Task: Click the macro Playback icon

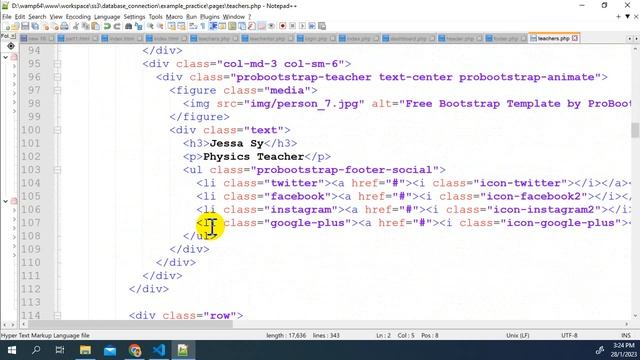Action: coord(302,26)
